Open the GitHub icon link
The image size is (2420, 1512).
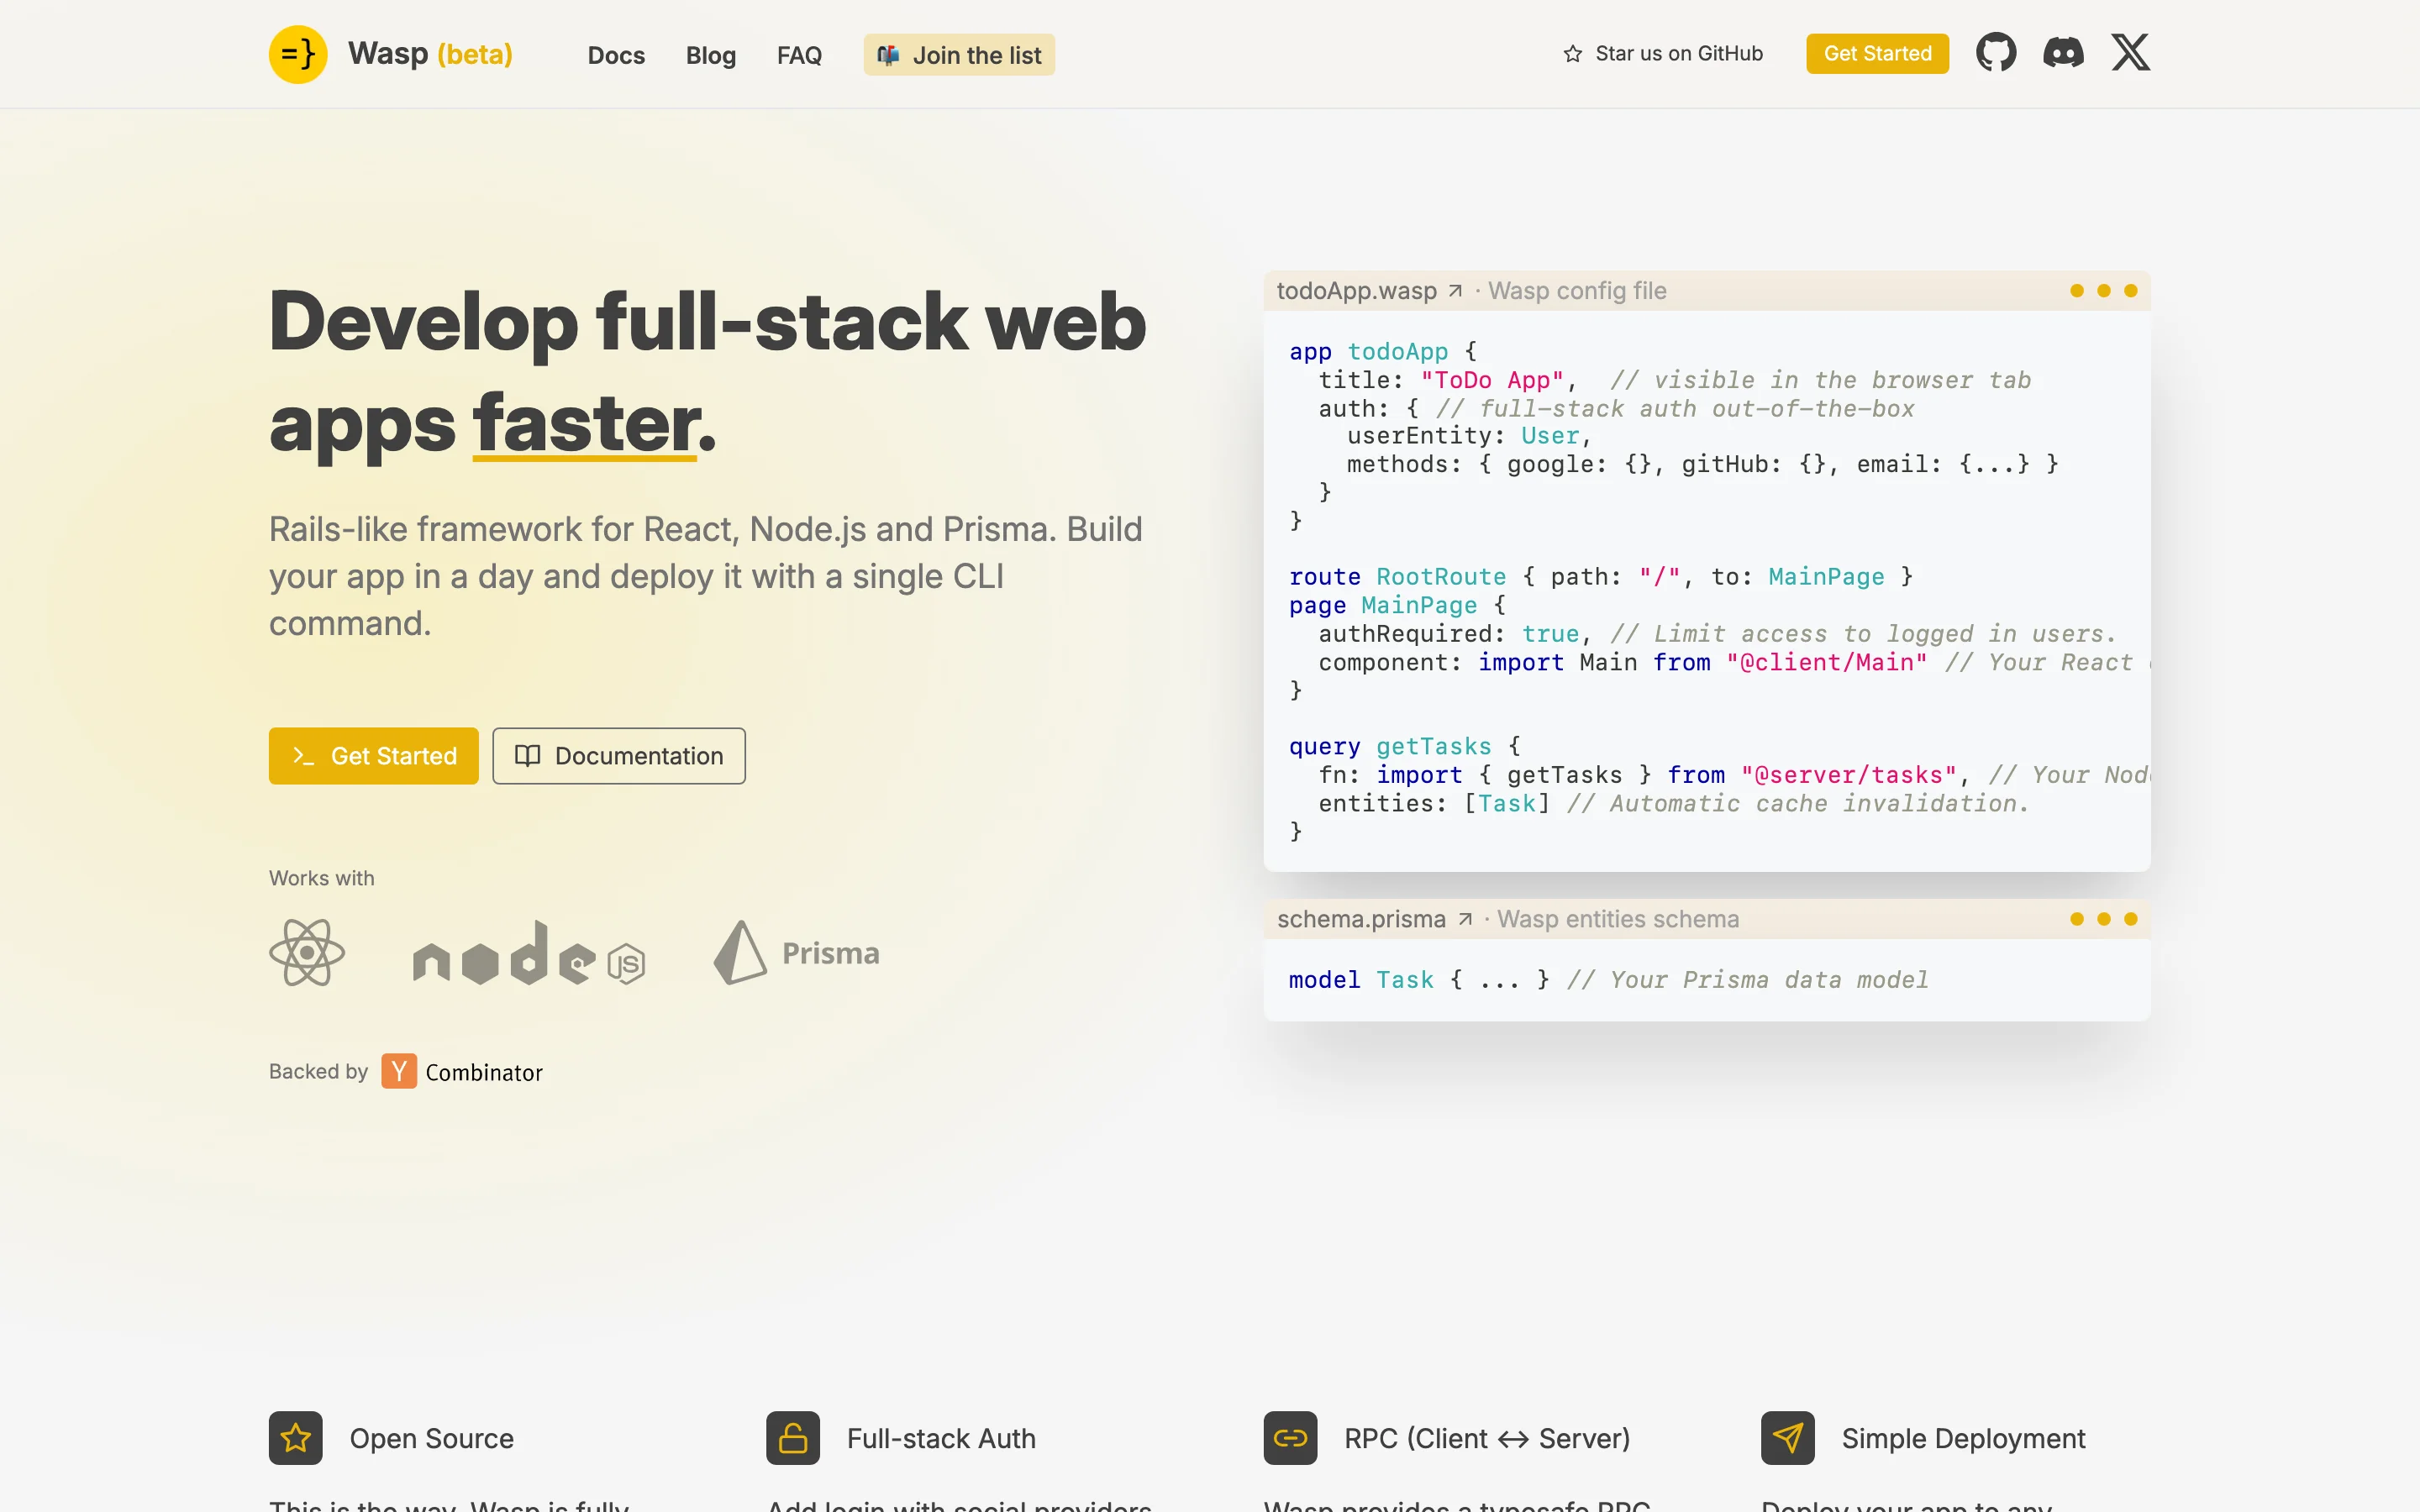click(1996, 53)
